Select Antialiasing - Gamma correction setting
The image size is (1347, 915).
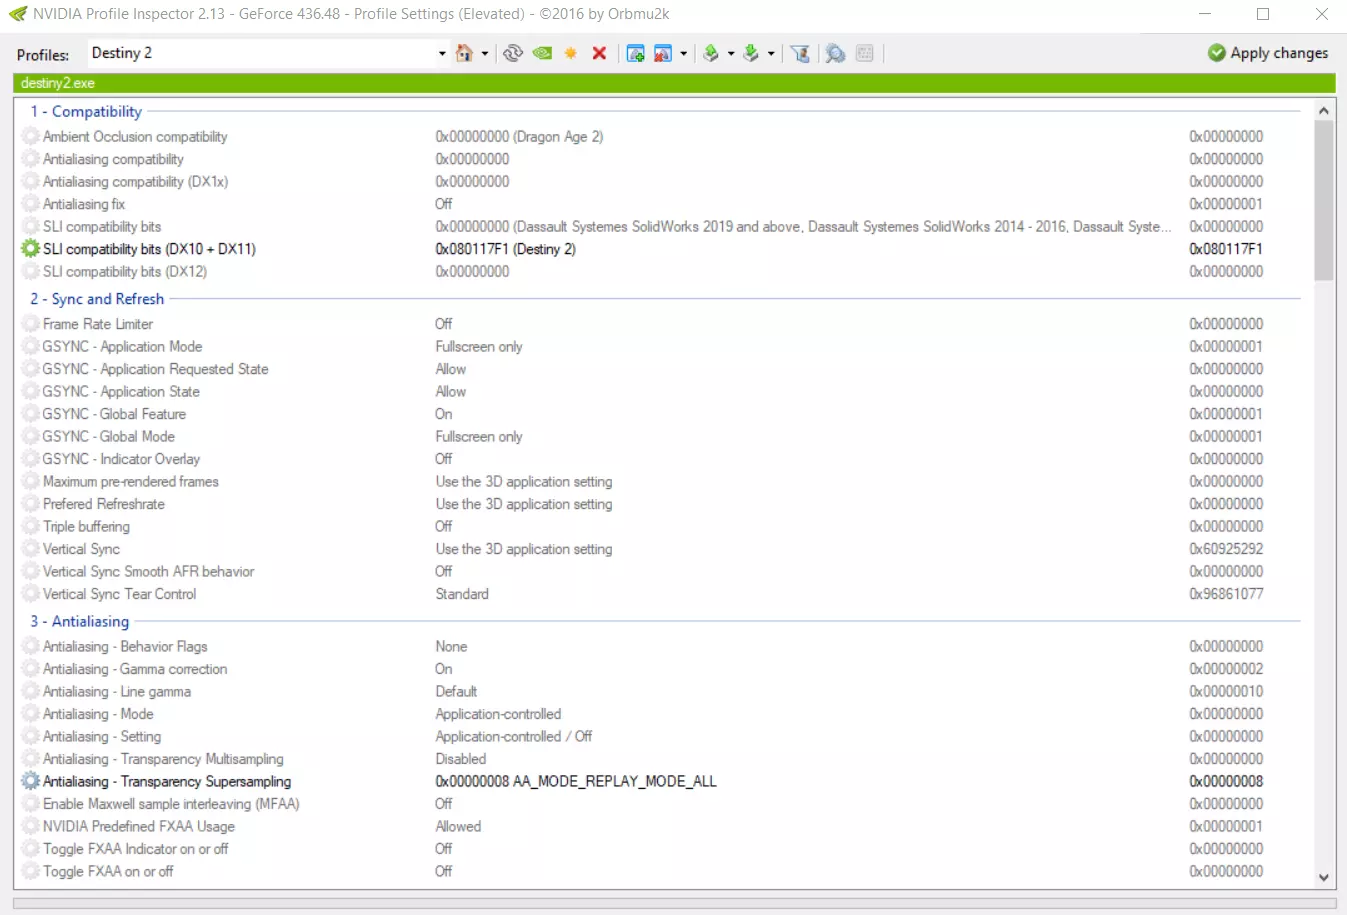tap(135, 669)
